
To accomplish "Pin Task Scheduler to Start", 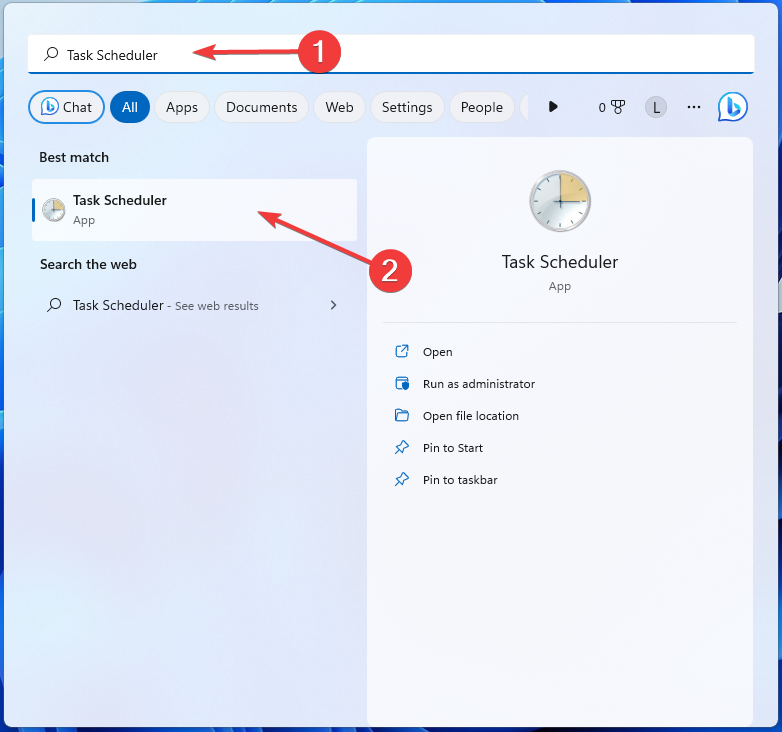I will [x=452, y=448].
